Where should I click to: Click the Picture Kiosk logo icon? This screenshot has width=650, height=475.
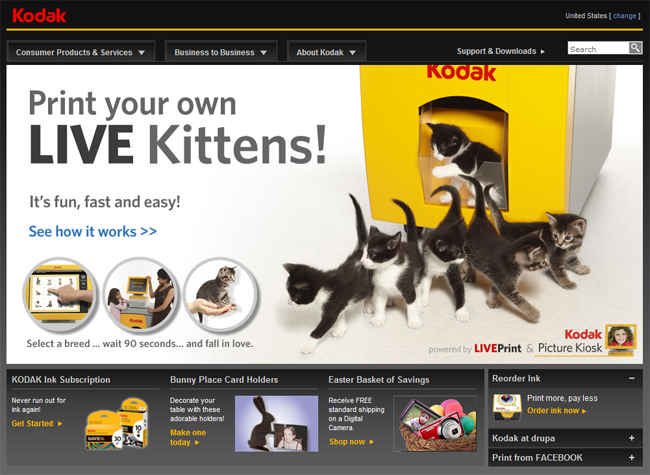[x=621, y=338]
